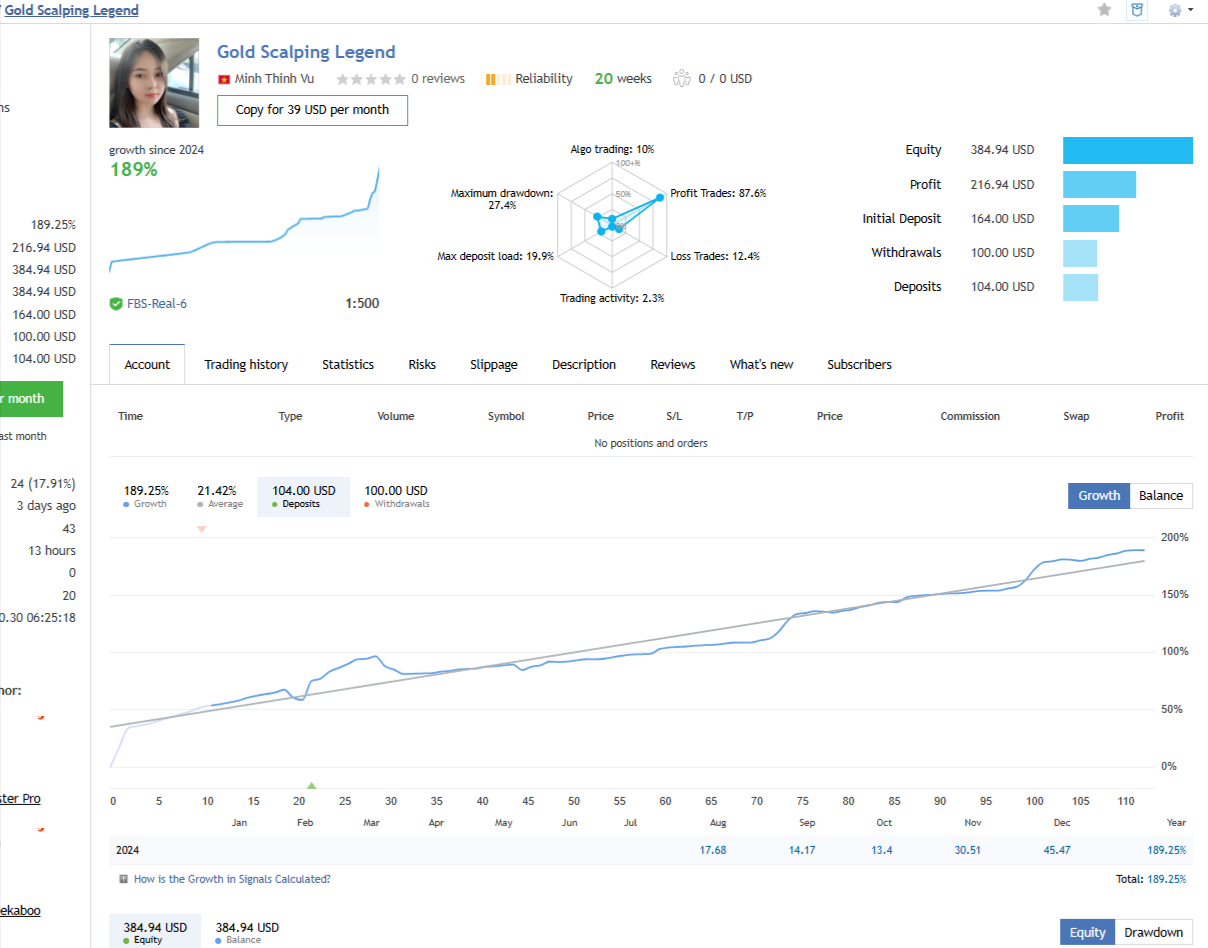Click the book icon beside growth calculation link
The width and height of the screenshot is (1208, 948).
123,879
